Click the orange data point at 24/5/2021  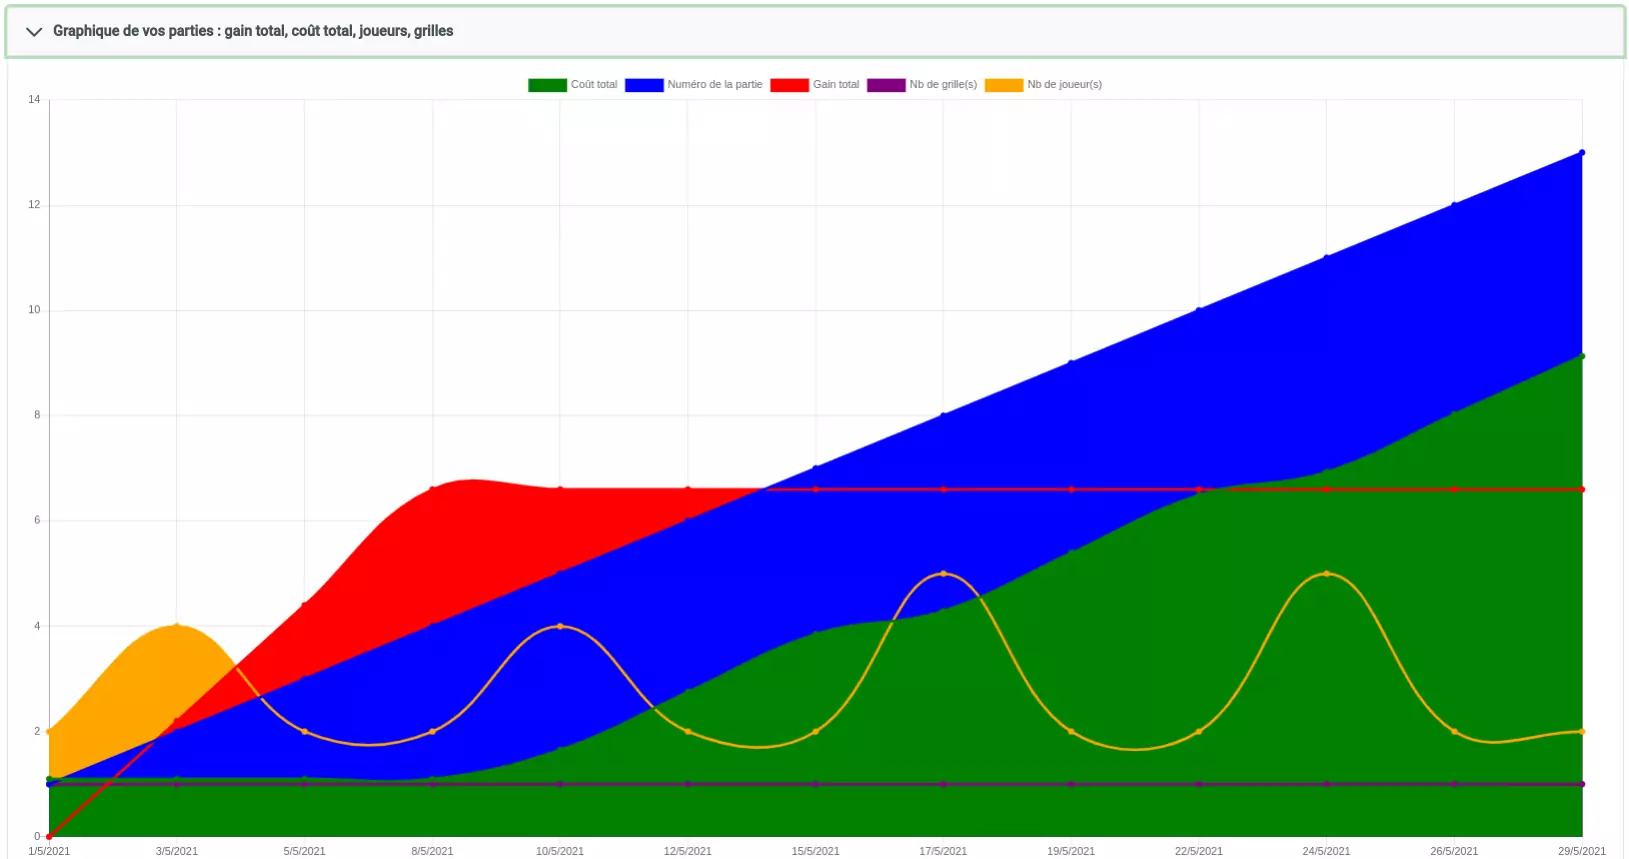tap(1326, 574)
